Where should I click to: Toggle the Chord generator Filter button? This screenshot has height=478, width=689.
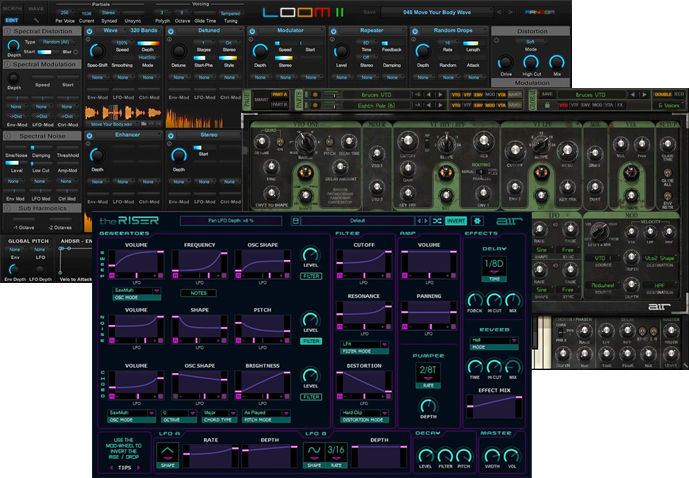coord(311,397)
